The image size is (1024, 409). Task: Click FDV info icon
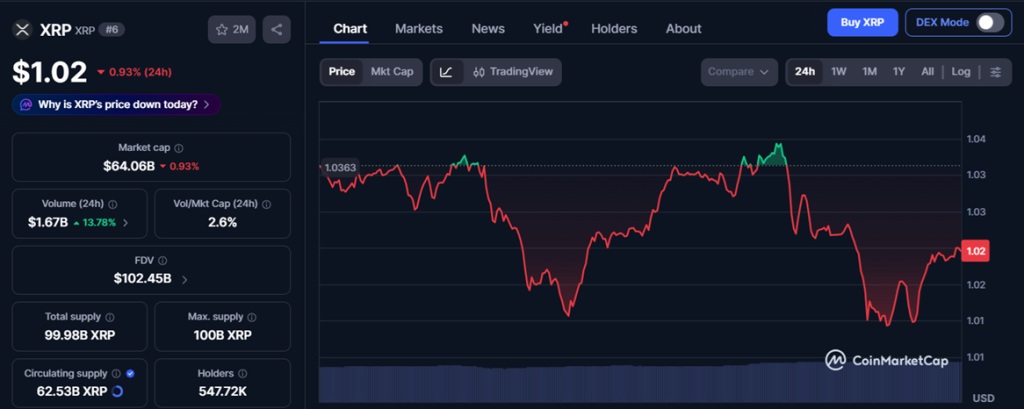pyautogui.click(x=163, y=261)
